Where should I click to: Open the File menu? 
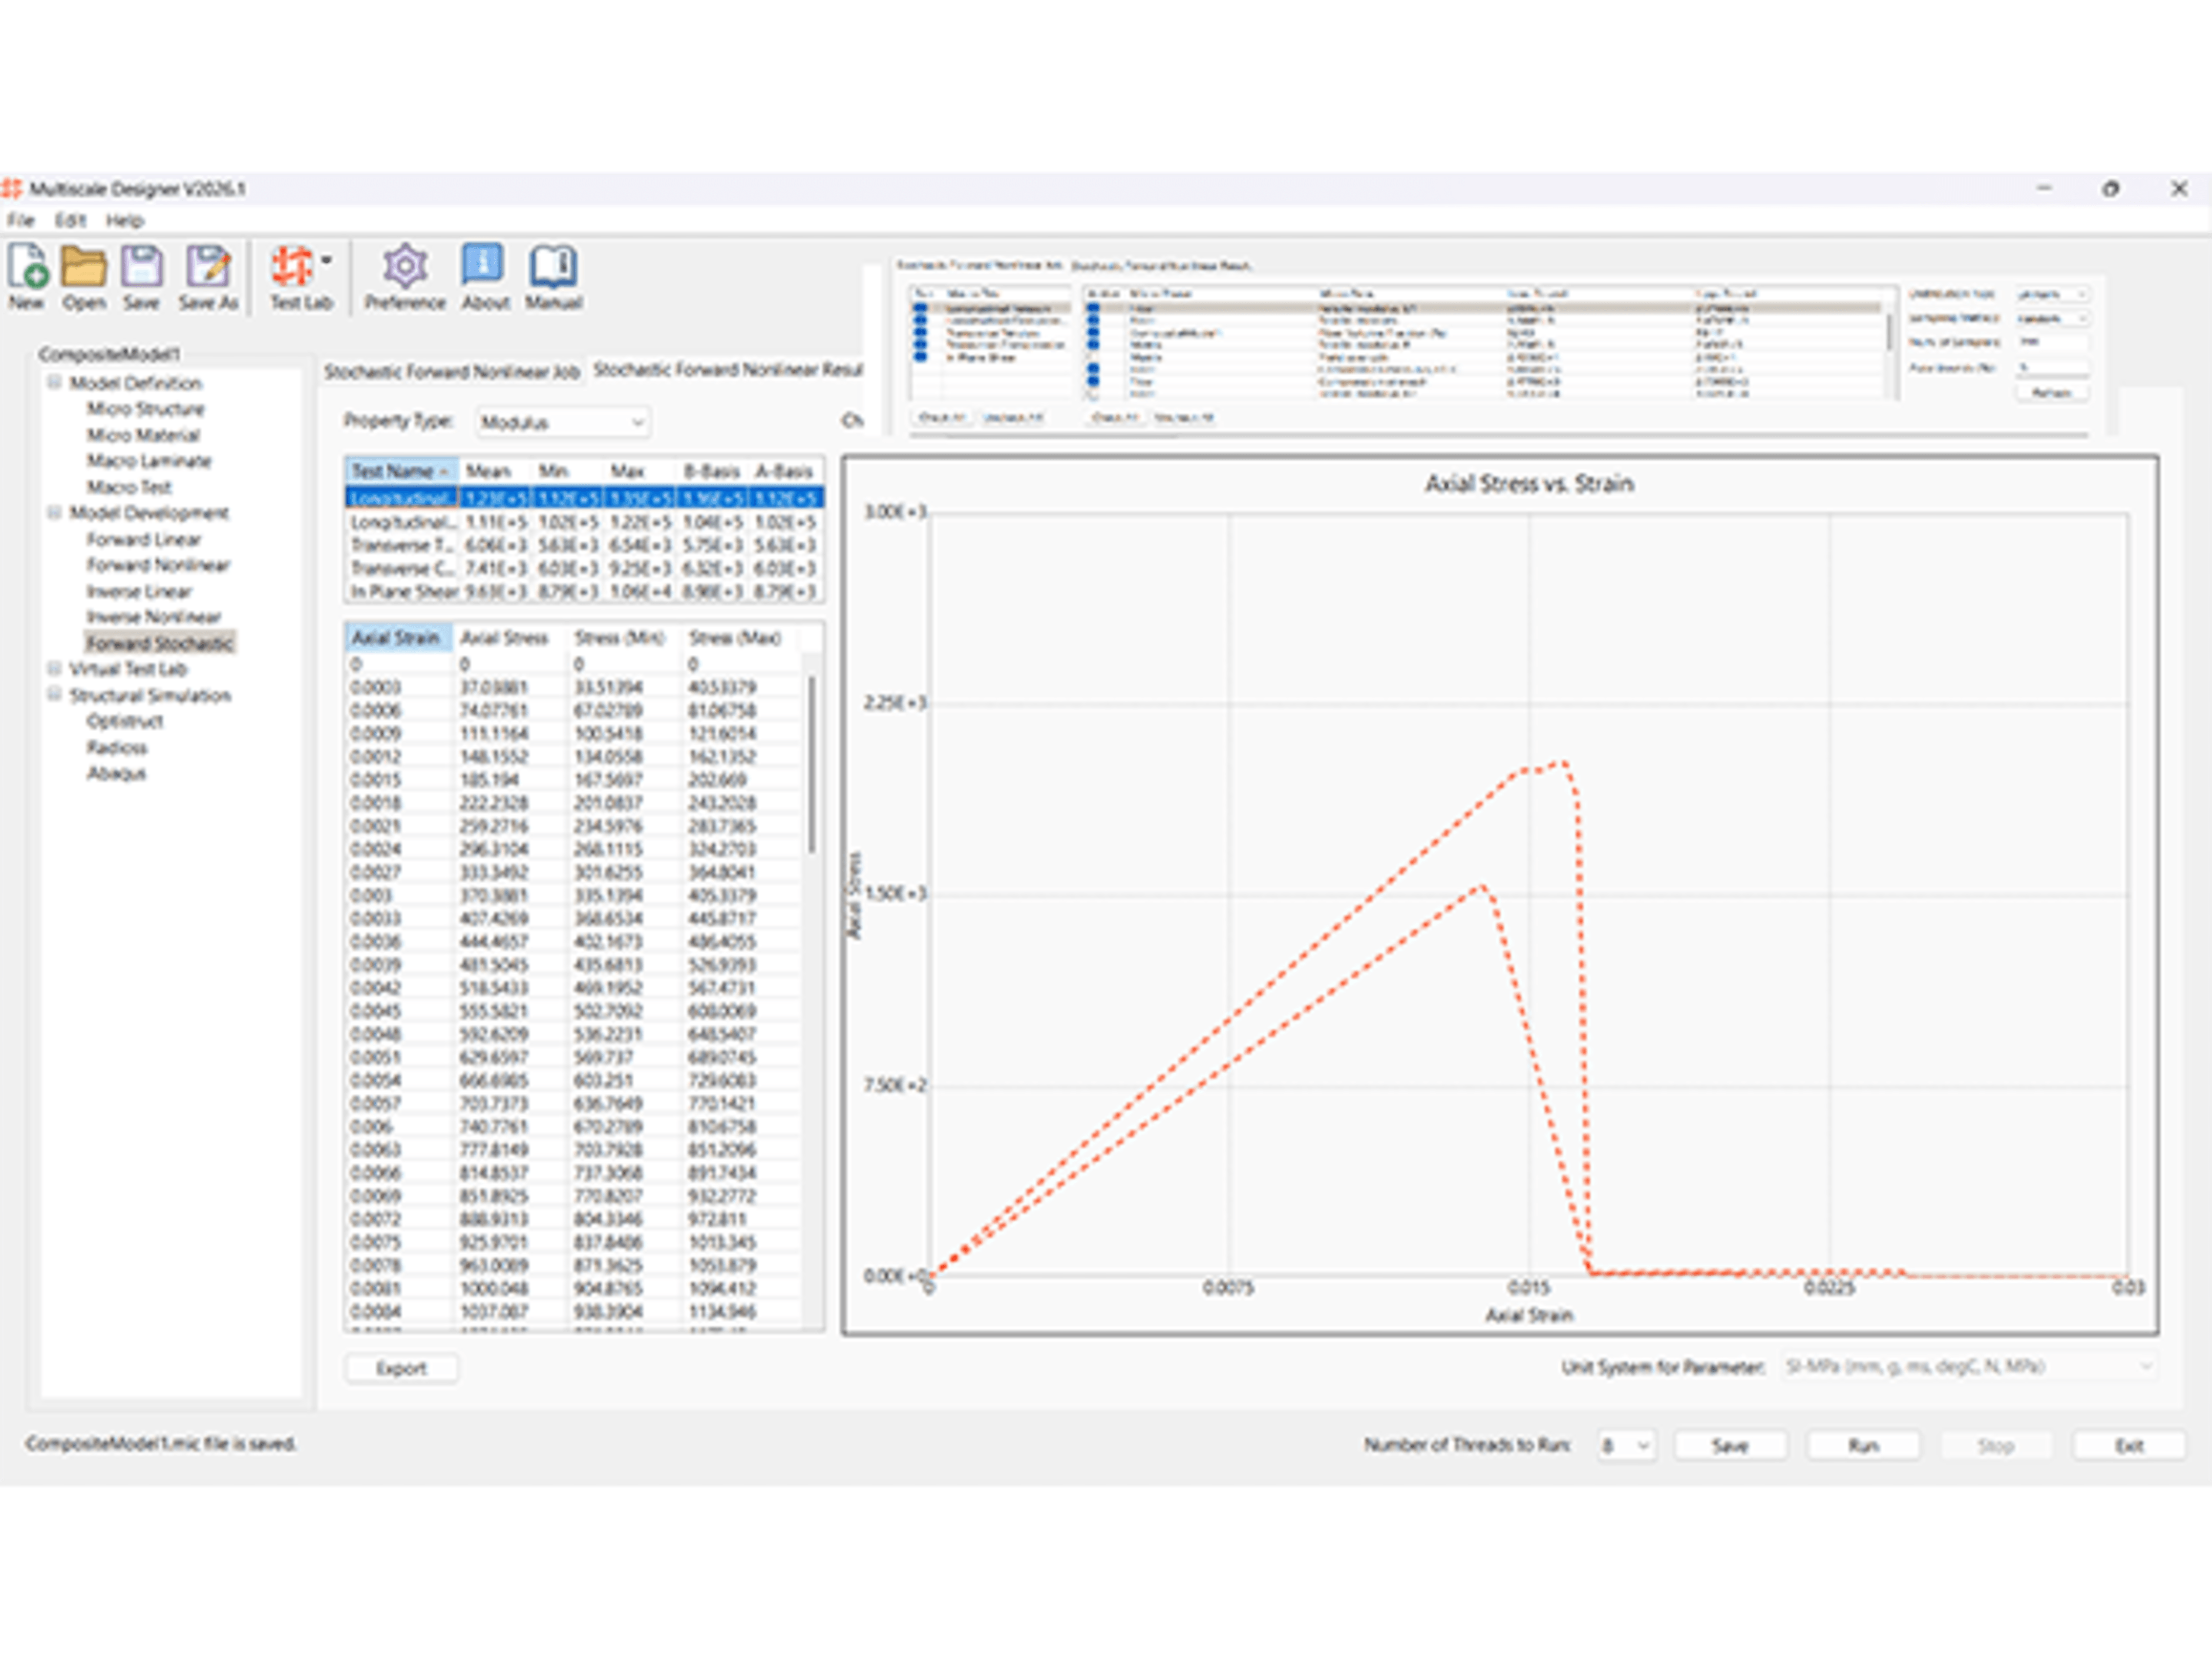[x=21, y=220]
